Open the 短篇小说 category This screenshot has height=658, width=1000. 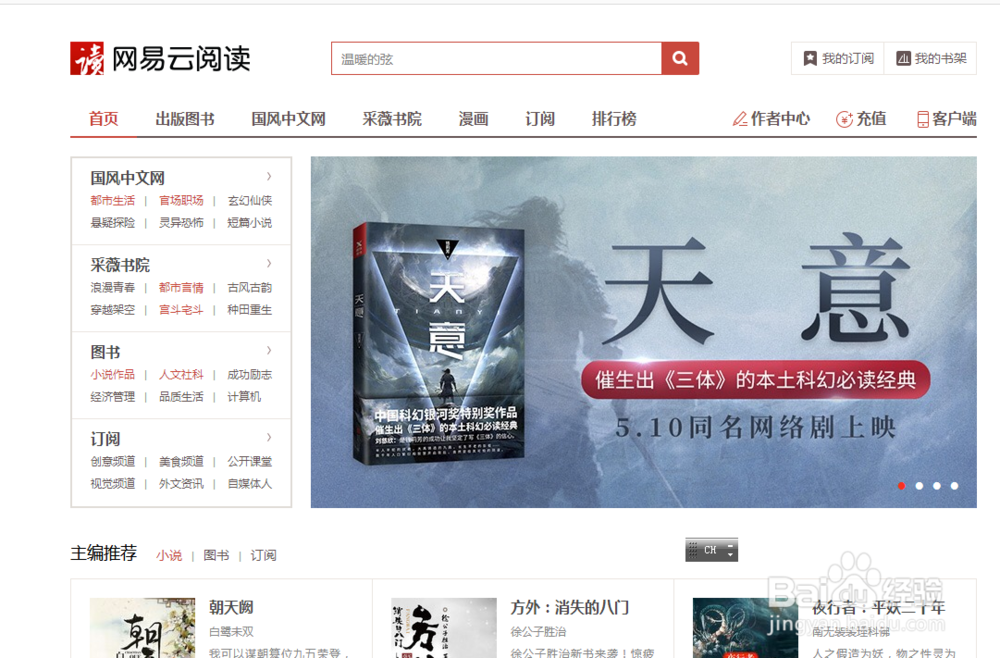coord(250,223)
